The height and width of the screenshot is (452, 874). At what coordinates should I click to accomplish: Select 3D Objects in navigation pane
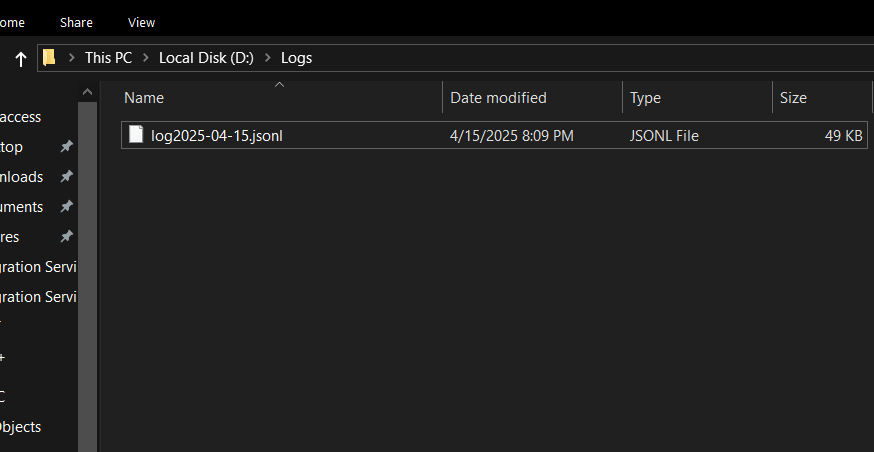20,427
